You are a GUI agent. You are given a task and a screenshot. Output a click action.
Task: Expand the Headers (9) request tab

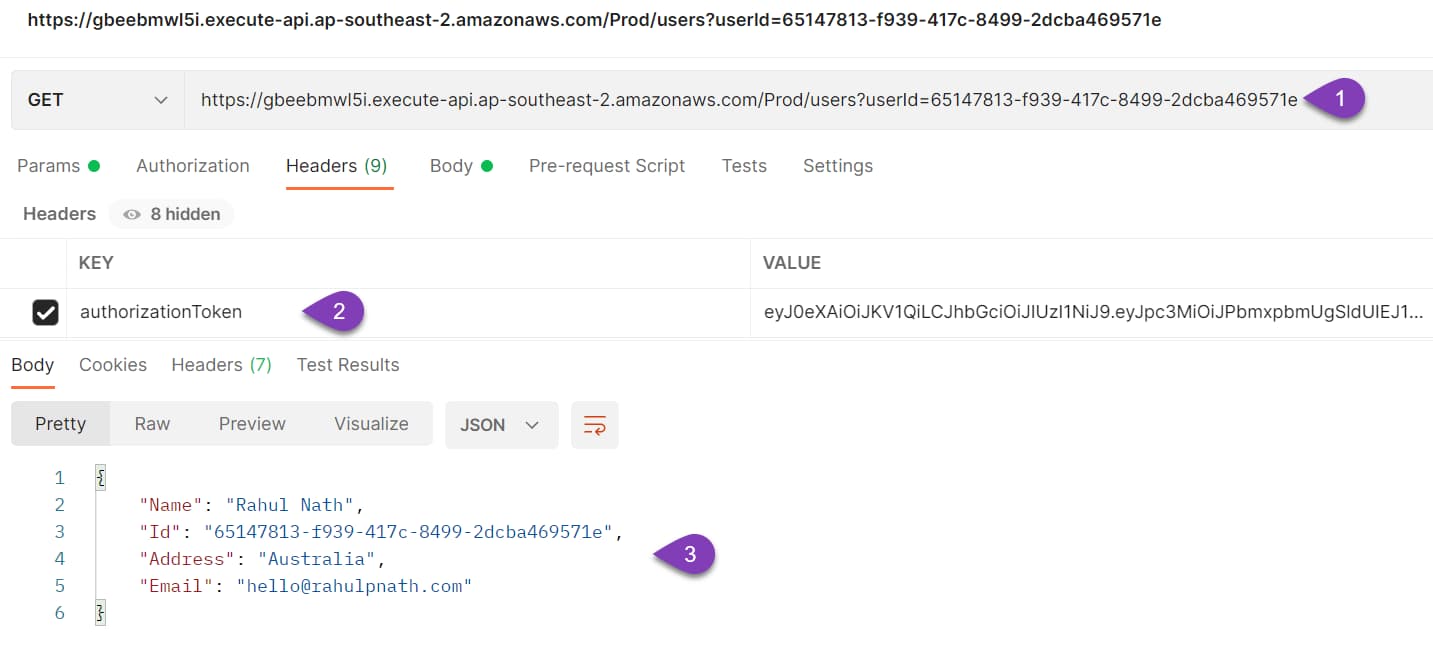pyautogui.click(x=338, y=165)
